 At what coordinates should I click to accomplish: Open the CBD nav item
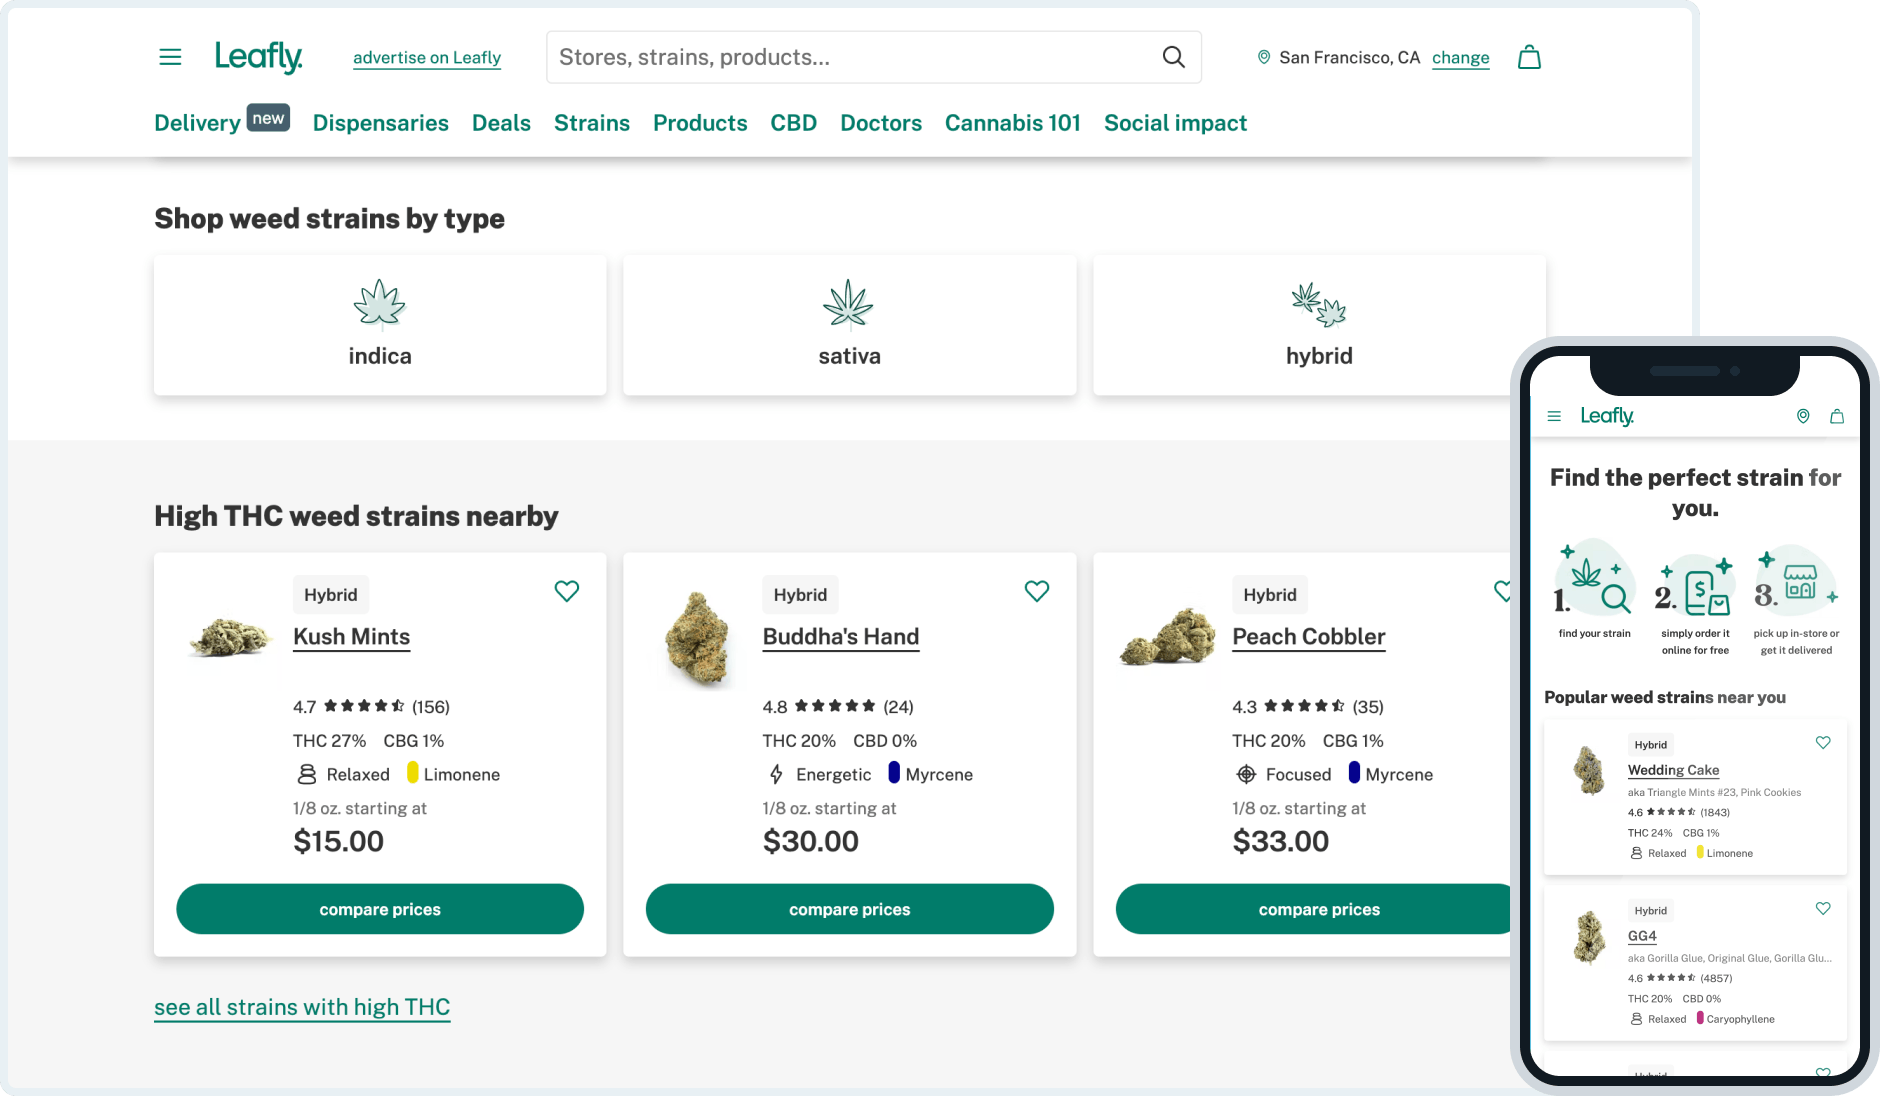point(794,123)
